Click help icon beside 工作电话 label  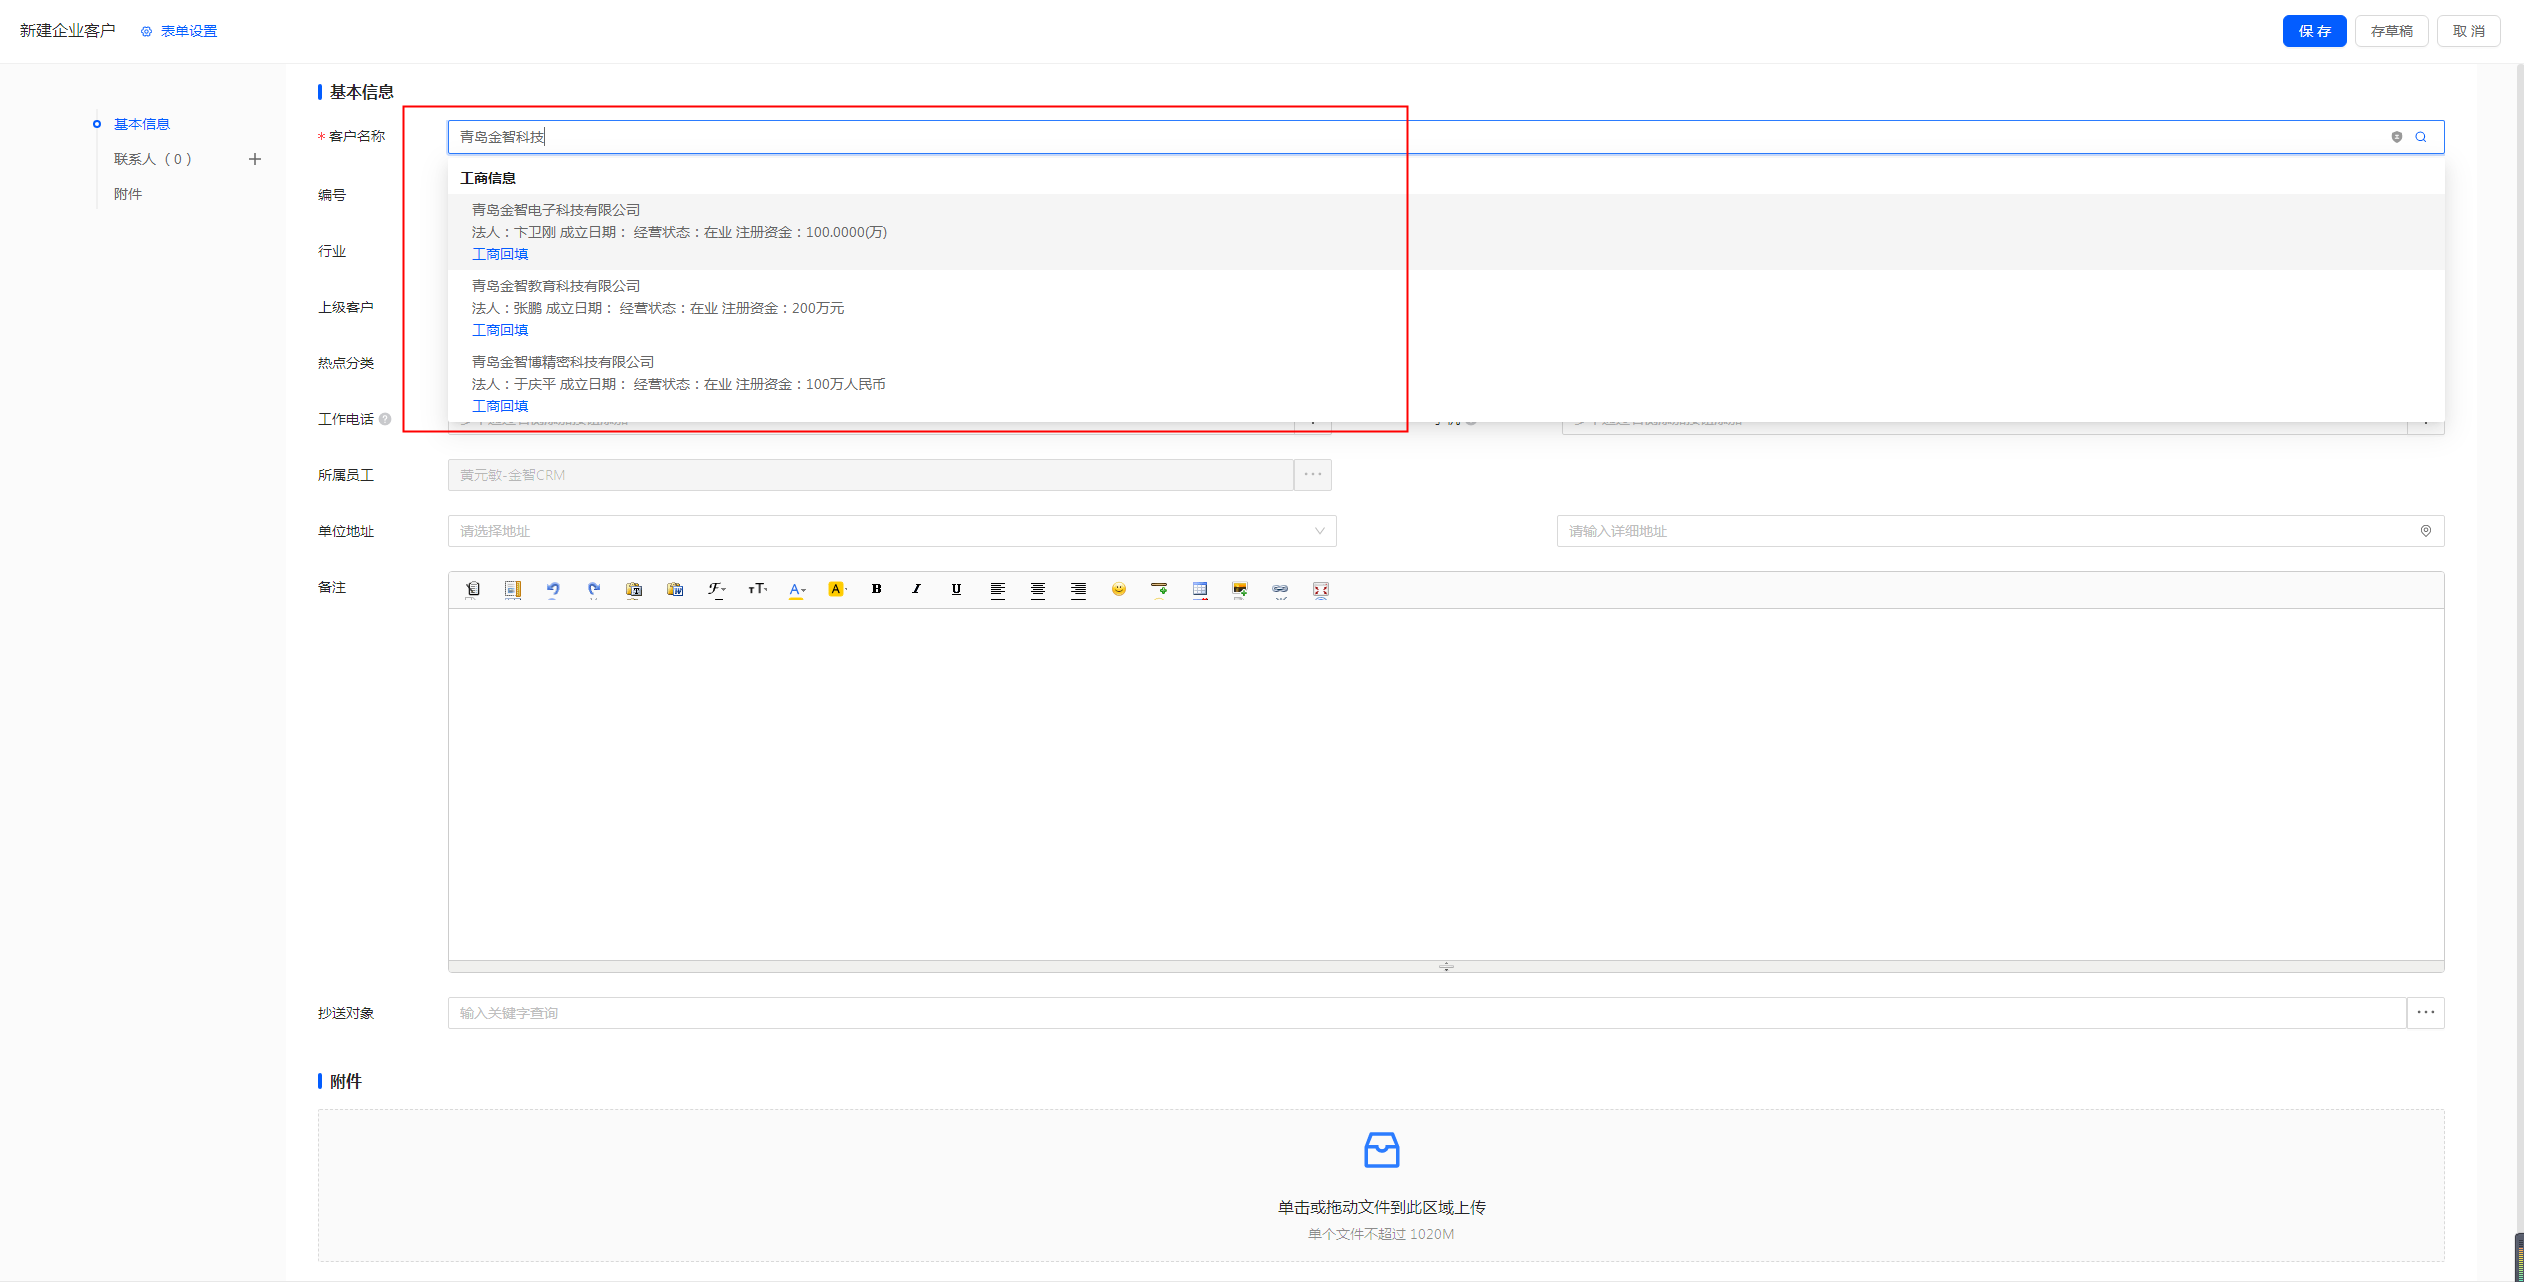click(x=385, y=419)
